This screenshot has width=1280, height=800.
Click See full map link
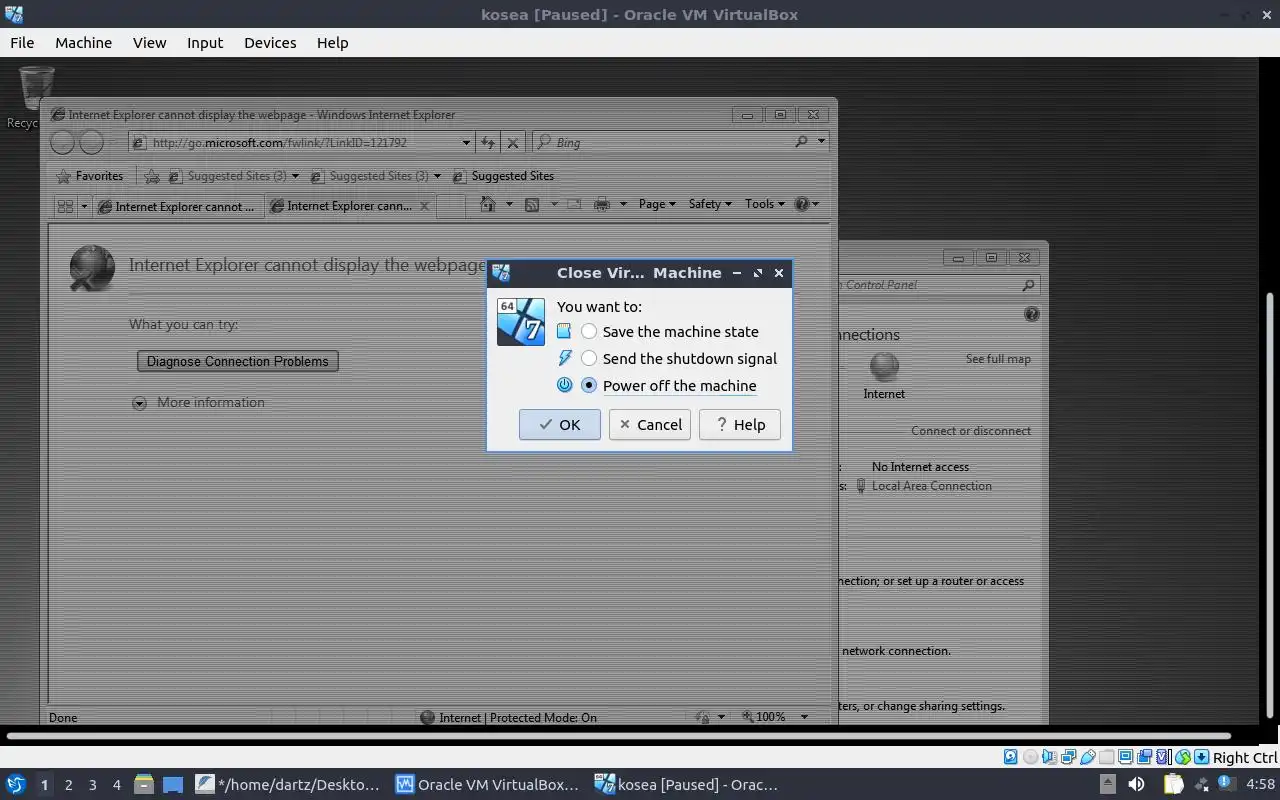[998, 359]
